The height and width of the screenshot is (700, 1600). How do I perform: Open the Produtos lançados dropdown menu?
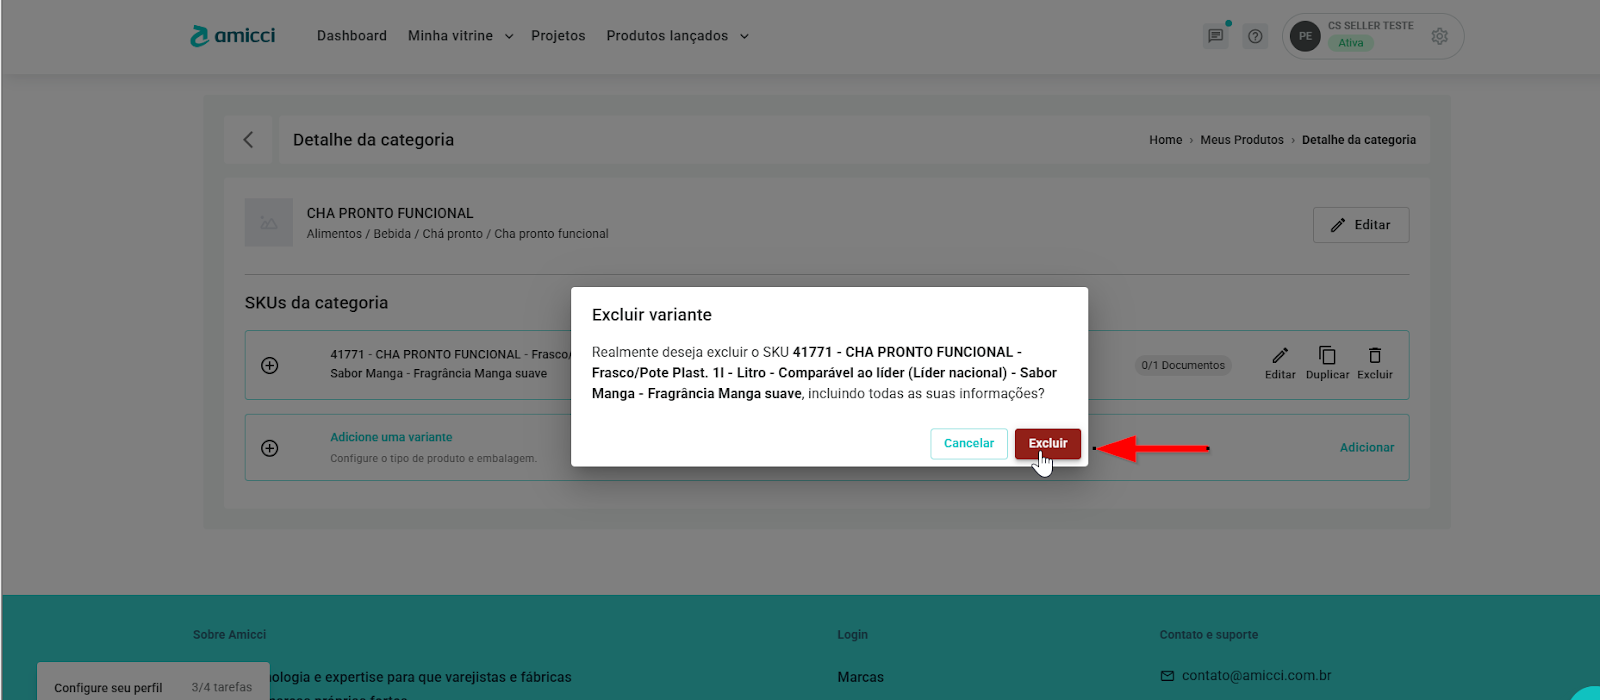tap(677, 36)
